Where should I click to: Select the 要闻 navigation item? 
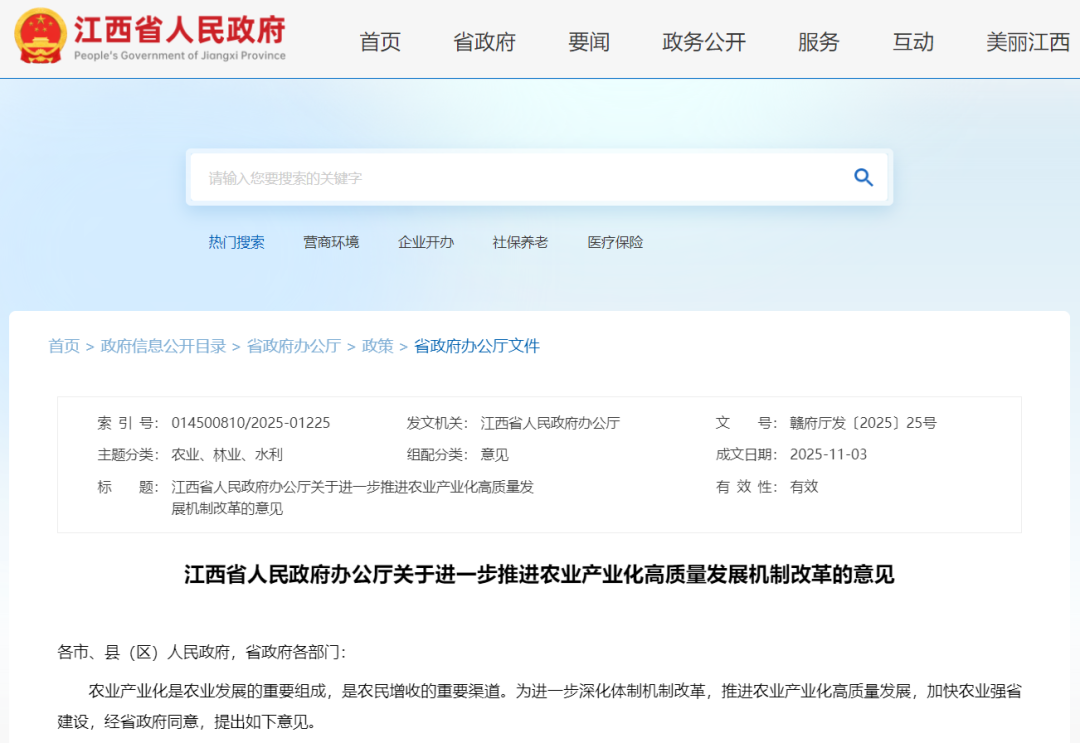588,43
